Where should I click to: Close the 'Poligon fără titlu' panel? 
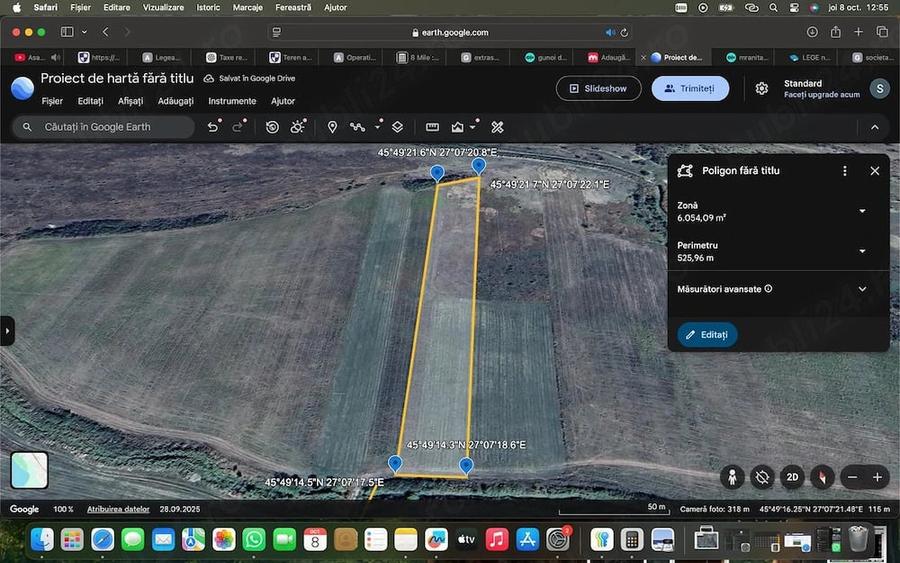tap(874, 171)
